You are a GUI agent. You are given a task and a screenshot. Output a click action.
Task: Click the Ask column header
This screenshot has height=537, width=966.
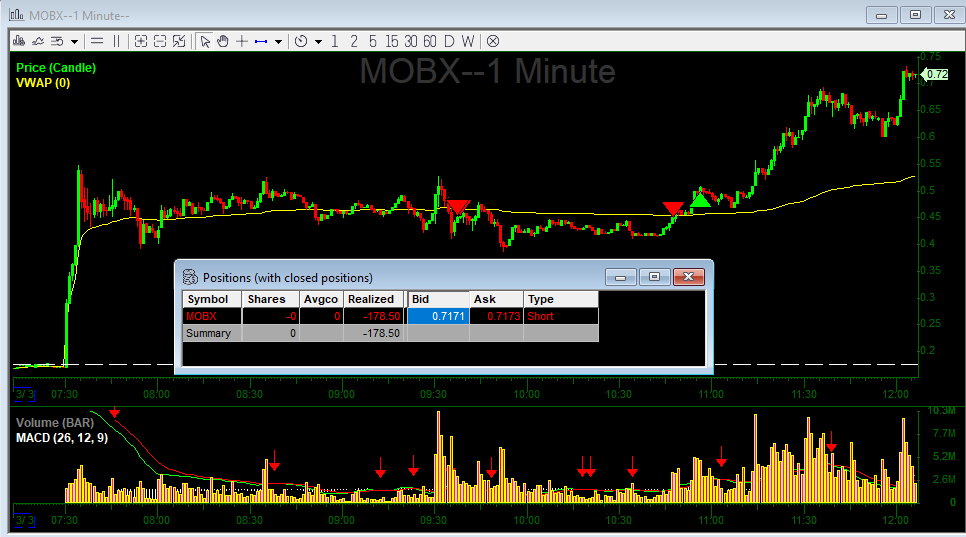(496, 299)
